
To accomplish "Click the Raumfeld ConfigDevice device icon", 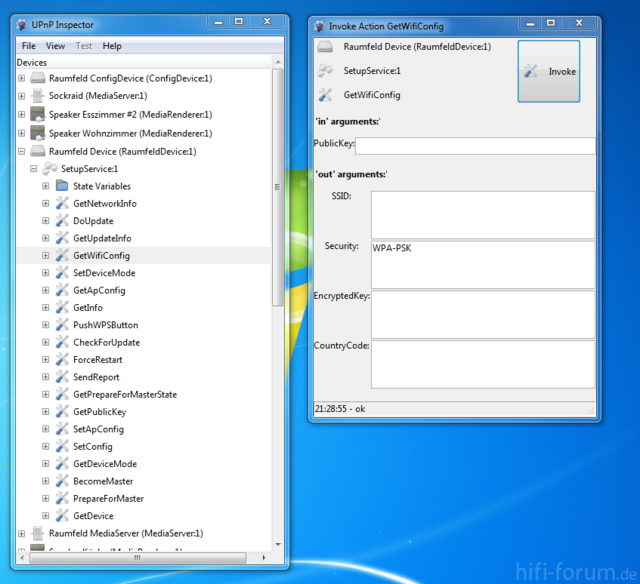I will pos(38,78).
